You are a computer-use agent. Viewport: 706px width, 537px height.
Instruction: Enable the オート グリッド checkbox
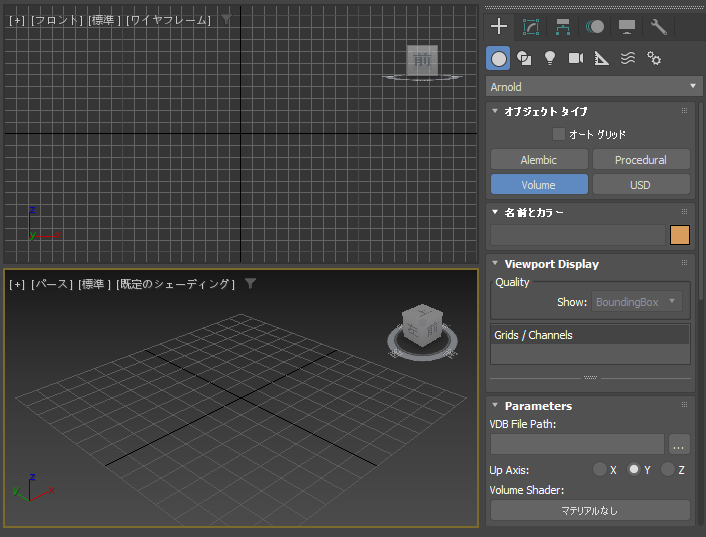tap(559, 134)
